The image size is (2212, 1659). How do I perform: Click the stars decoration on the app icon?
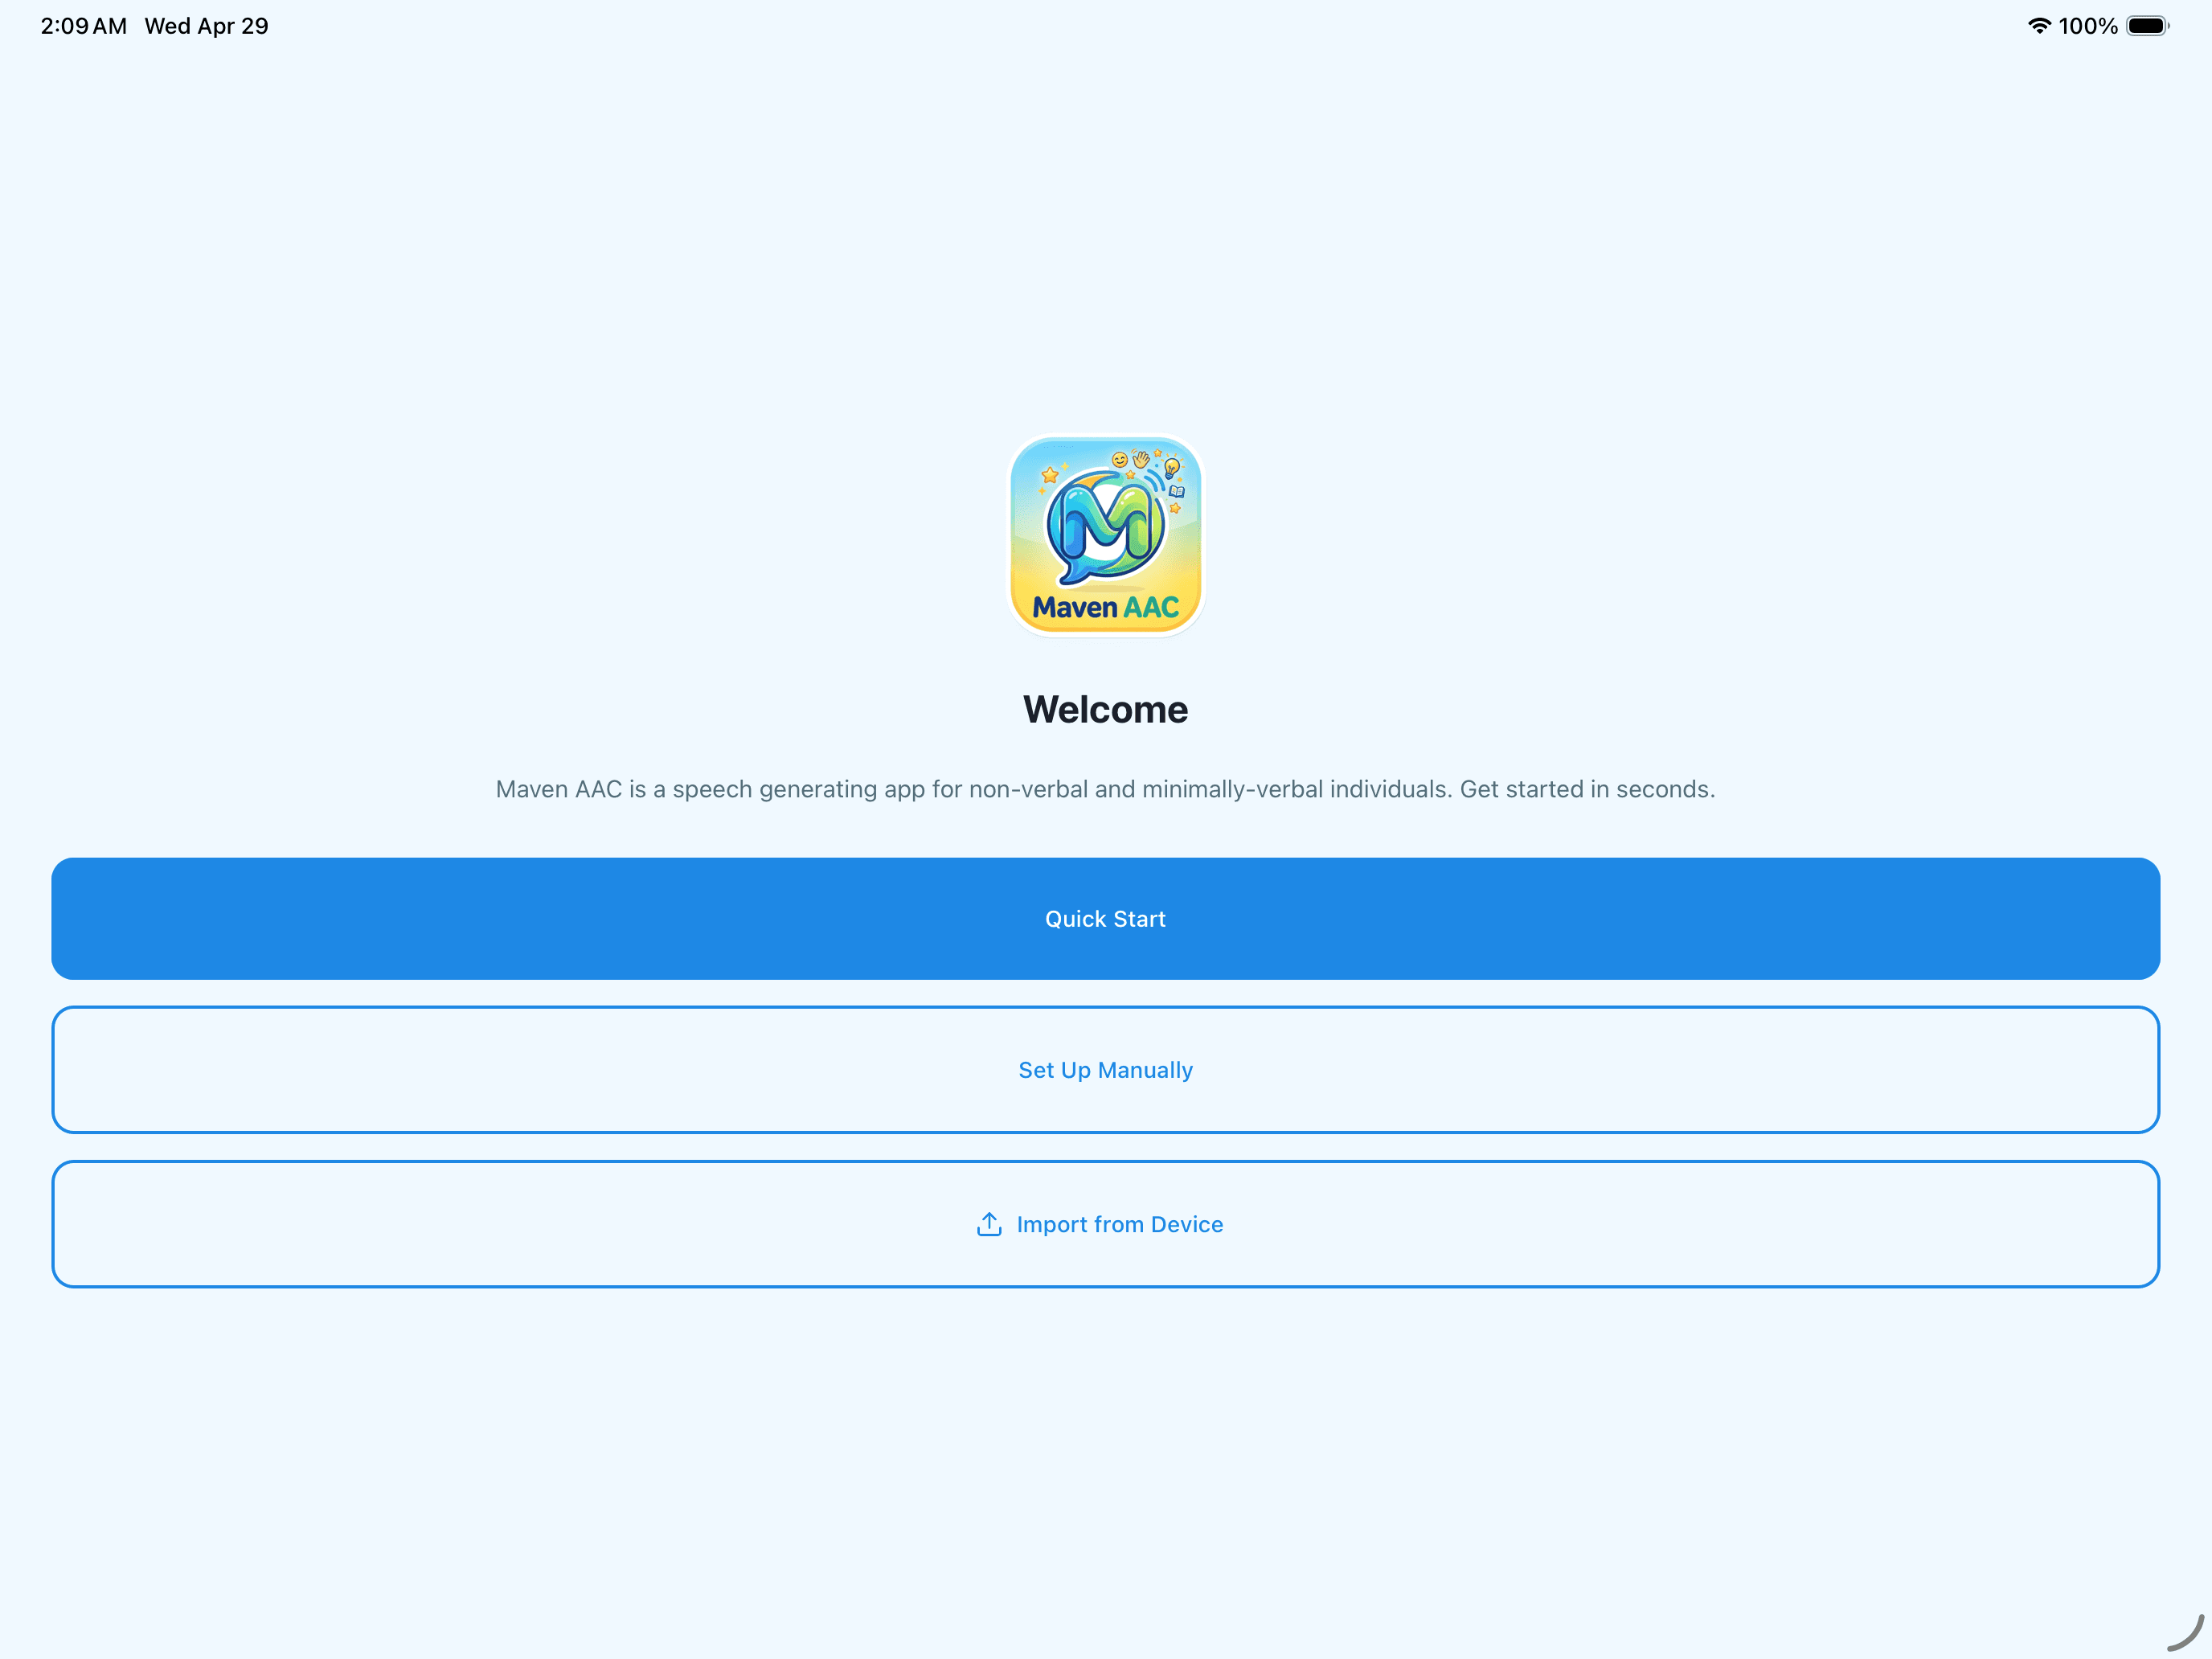pos(1051,475)
